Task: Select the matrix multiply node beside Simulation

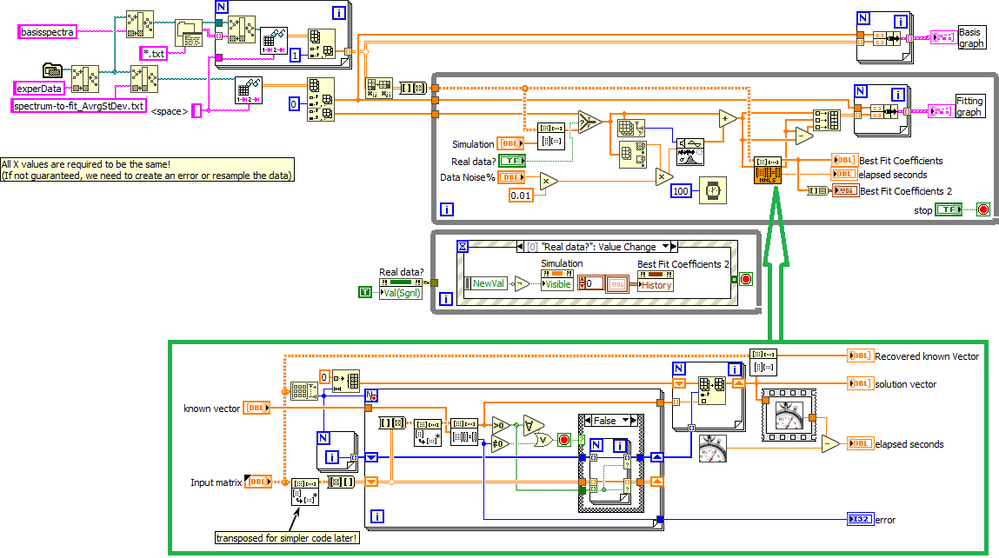Action: pyautogui.click(x=550, y=136)
